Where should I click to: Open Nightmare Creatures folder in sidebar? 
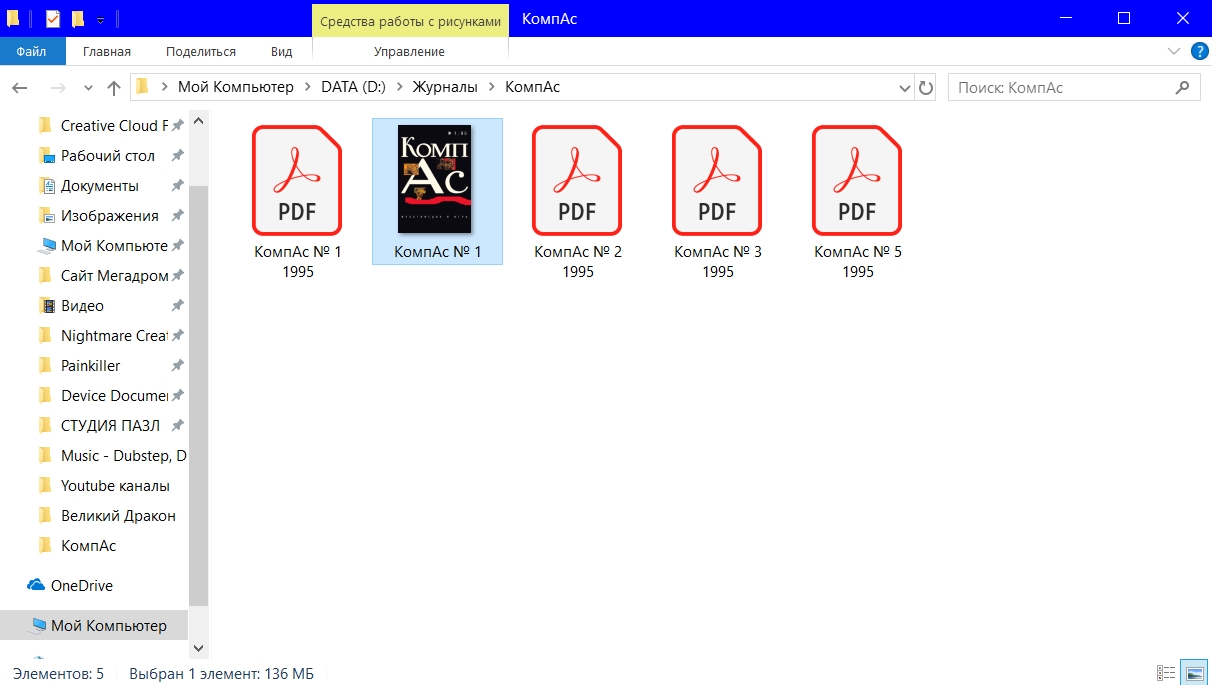coord(113,336)
